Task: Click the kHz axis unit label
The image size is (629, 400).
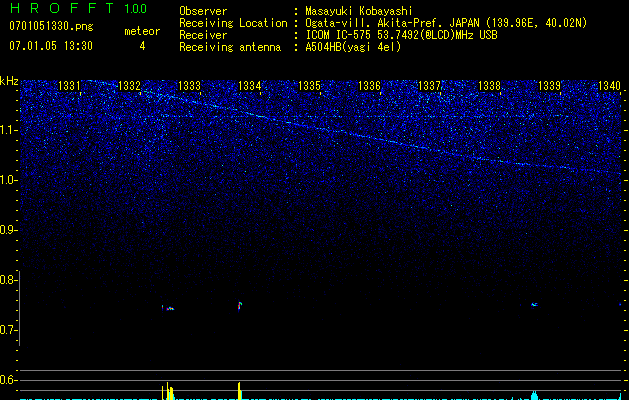Action: point(9,81)
